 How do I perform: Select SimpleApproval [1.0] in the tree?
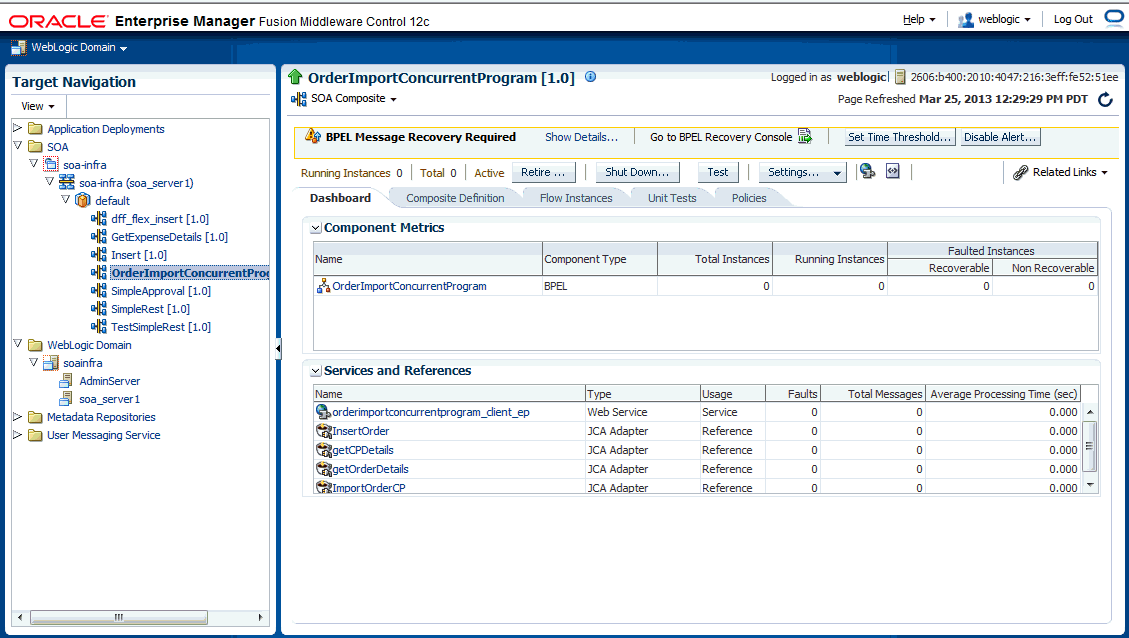(161, 291)
